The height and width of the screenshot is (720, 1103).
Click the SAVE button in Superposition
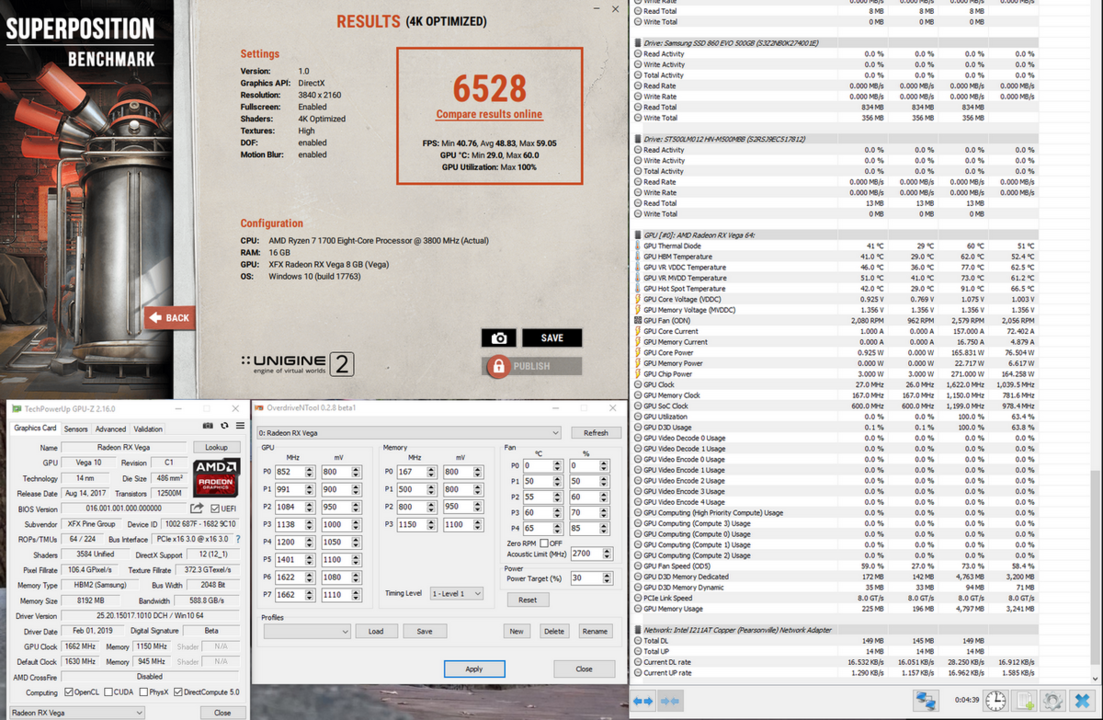click(x=552, y=338)
